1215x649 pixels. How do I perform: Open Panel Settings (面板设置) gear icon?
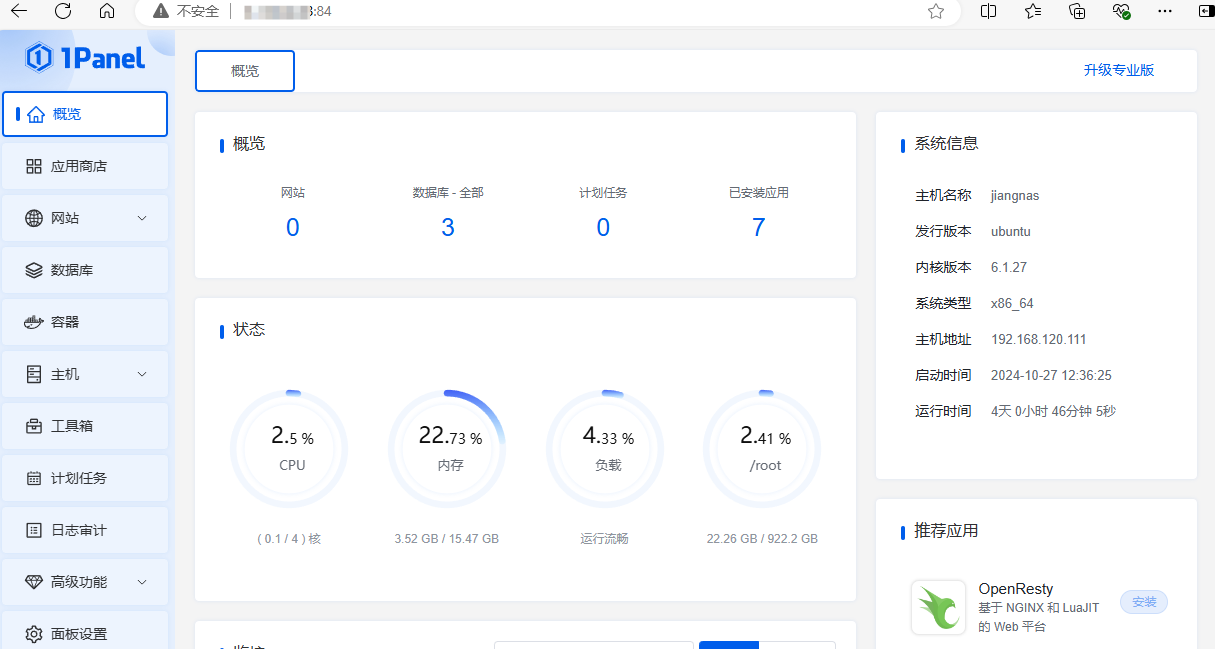click(x=34, y=634)
